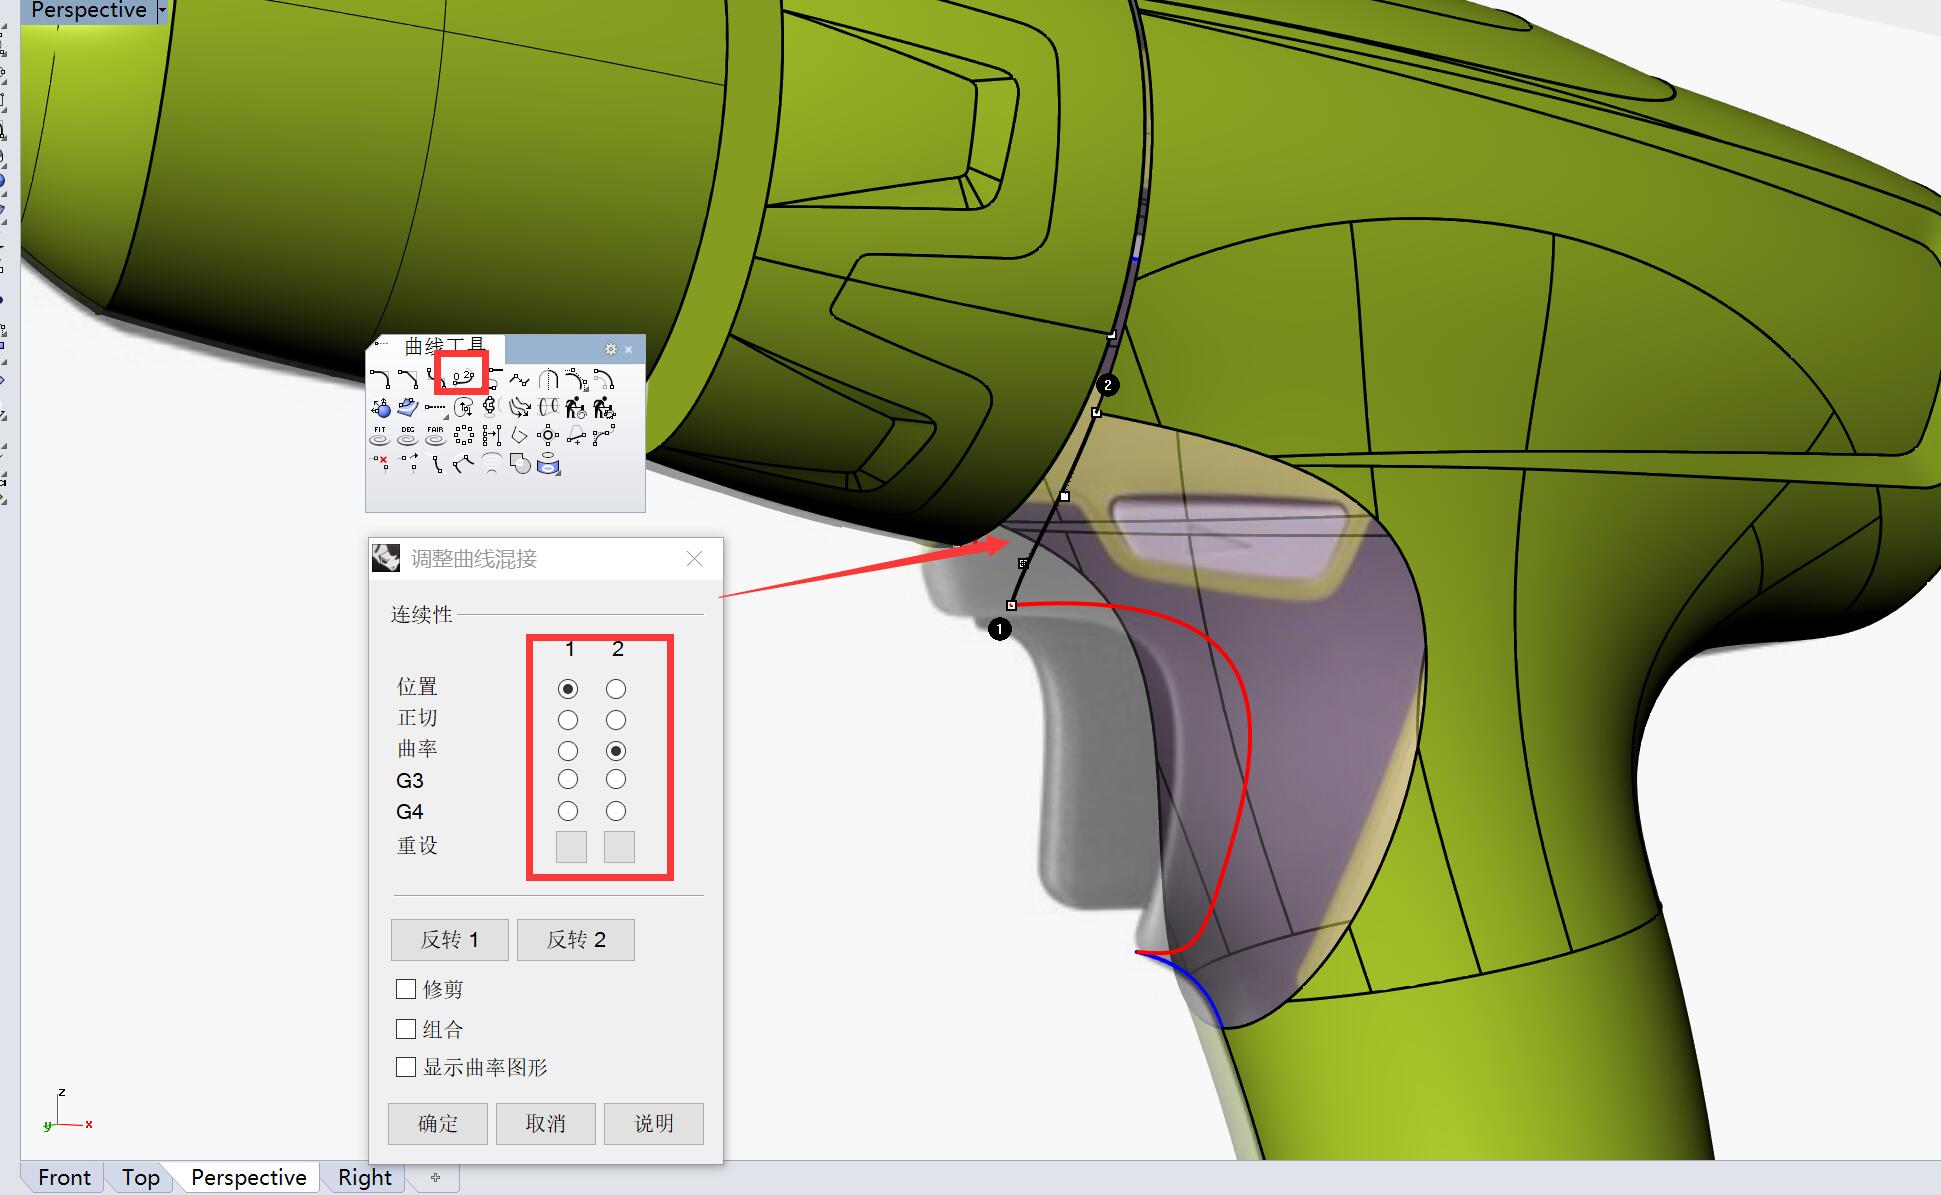Click the 确定 OK button
This screenshot has height=1195, width=1941.
(438, 1123)
